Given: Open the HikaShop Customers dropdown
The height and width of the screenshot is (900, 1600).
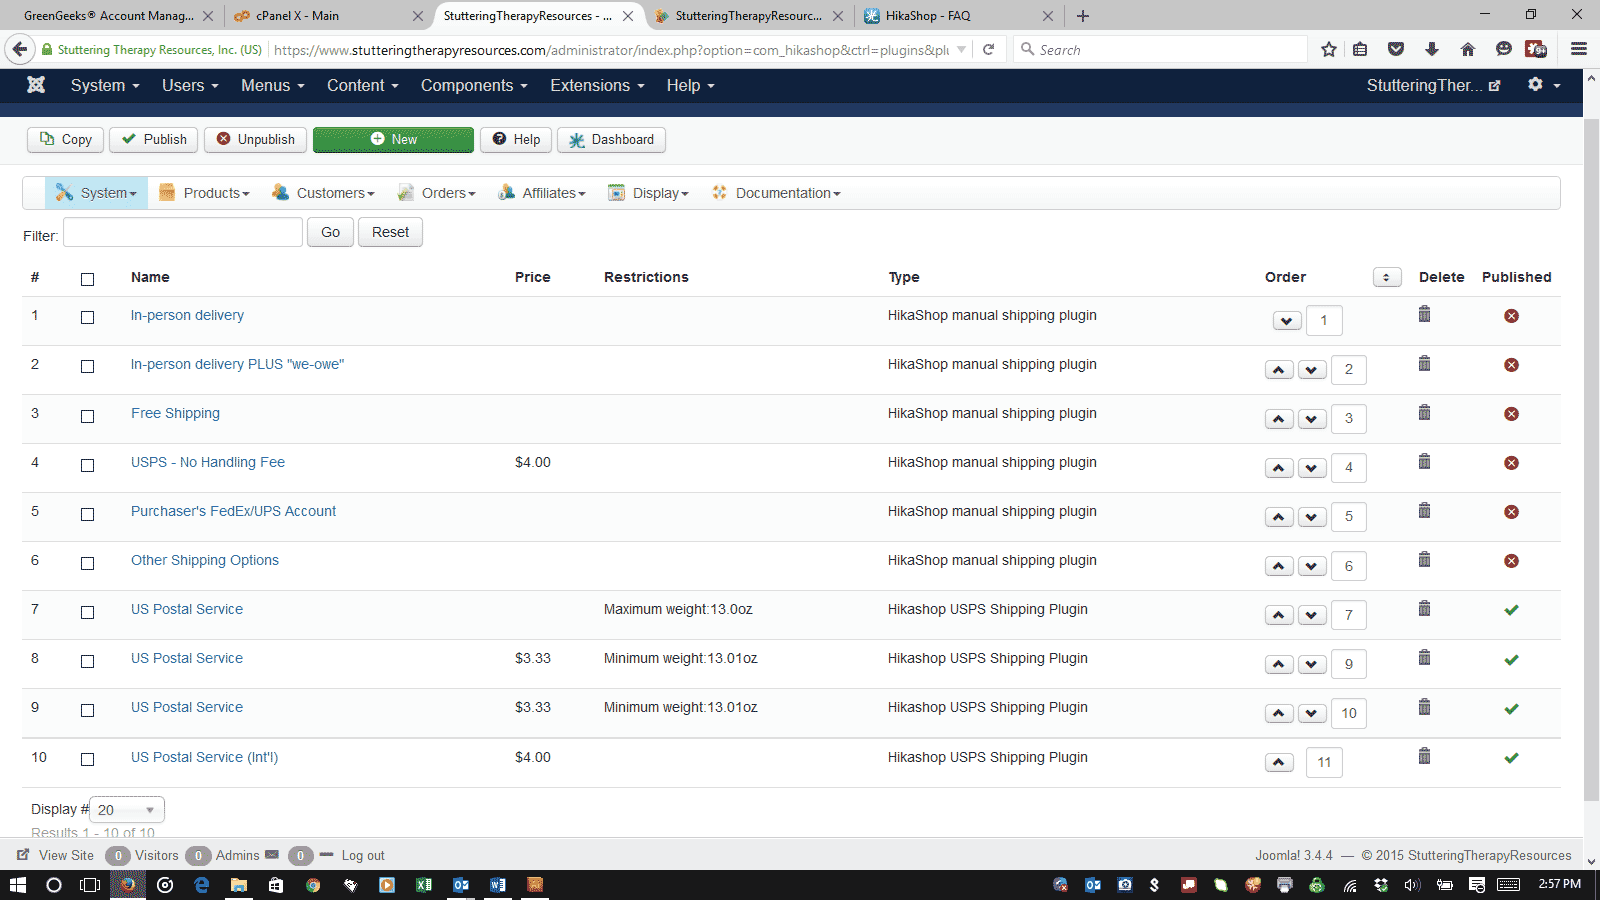Looking at the screenshot, I should pos(323,193).
